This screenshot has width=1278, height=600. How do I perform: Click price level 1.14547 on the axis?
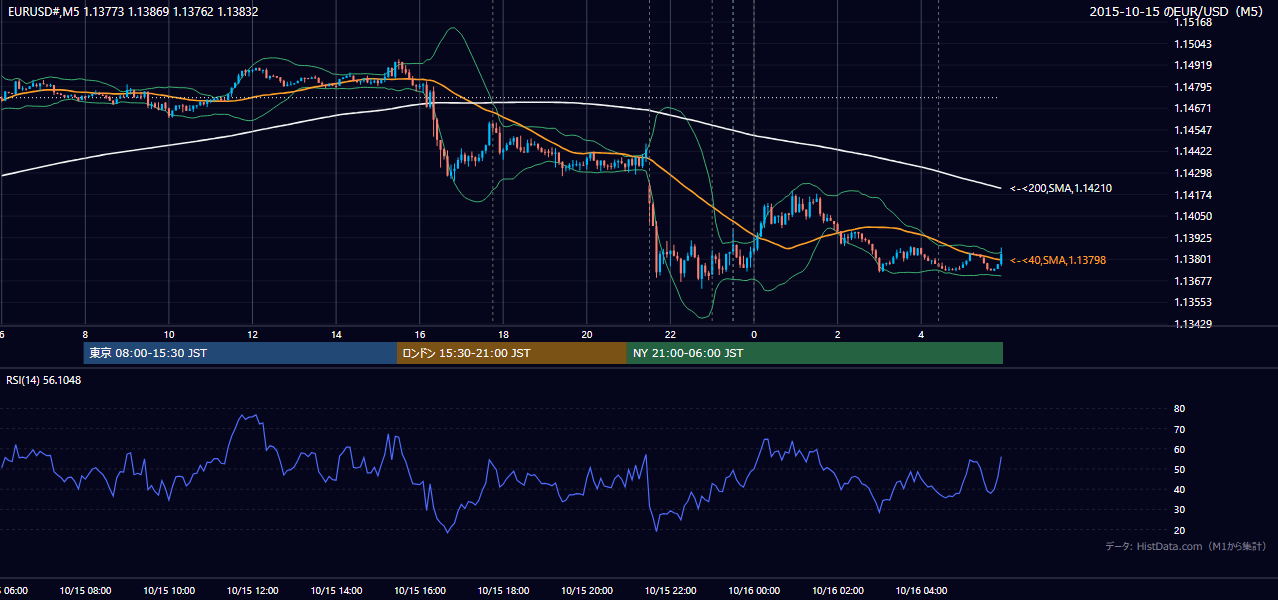pos(1192,130)
